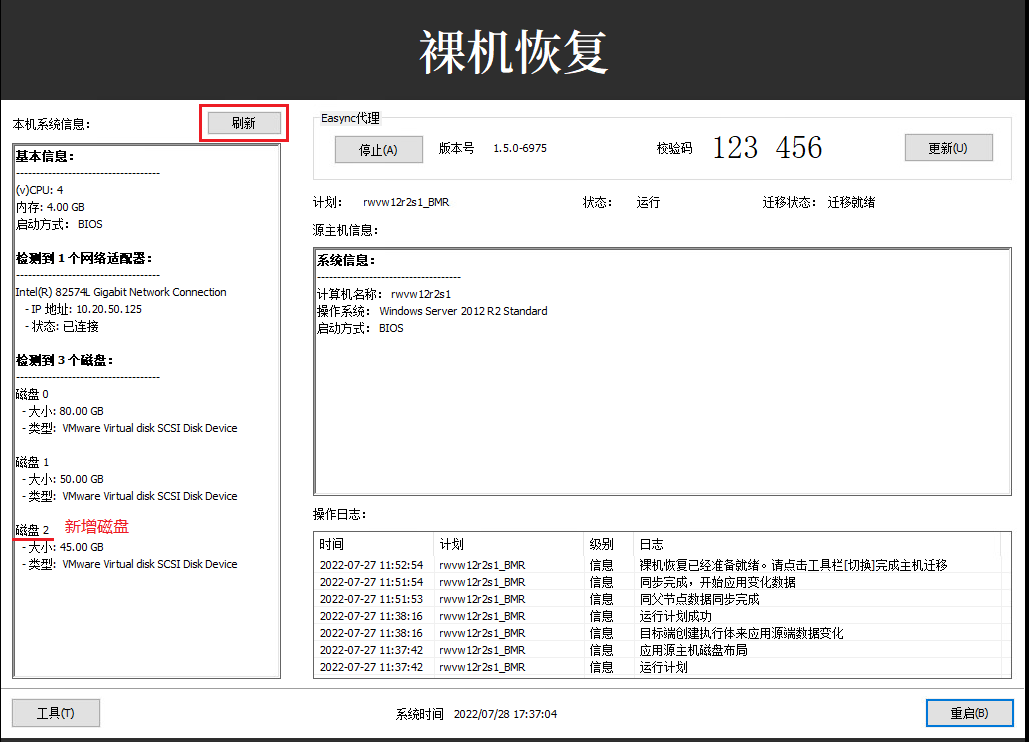The width and height of the screenshot is (1029, 742).
Task: Open the 工具(T) tools button
Action: tap(55, 713)
